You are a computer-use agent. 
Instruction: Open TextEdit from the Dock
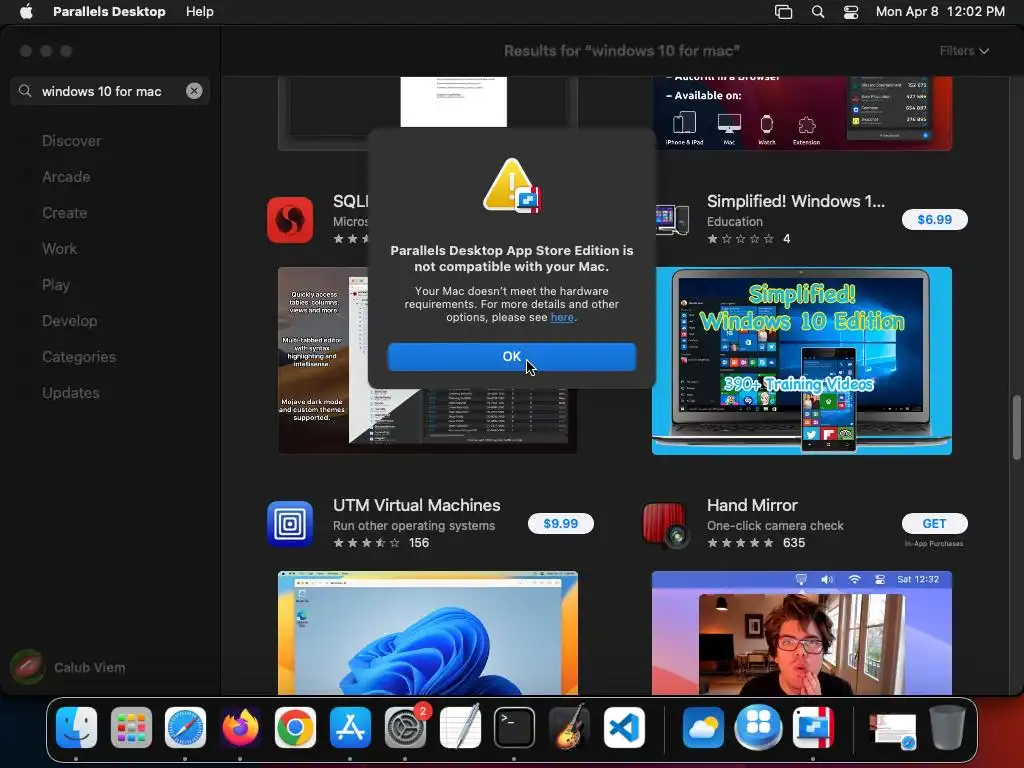pos(460,727)
